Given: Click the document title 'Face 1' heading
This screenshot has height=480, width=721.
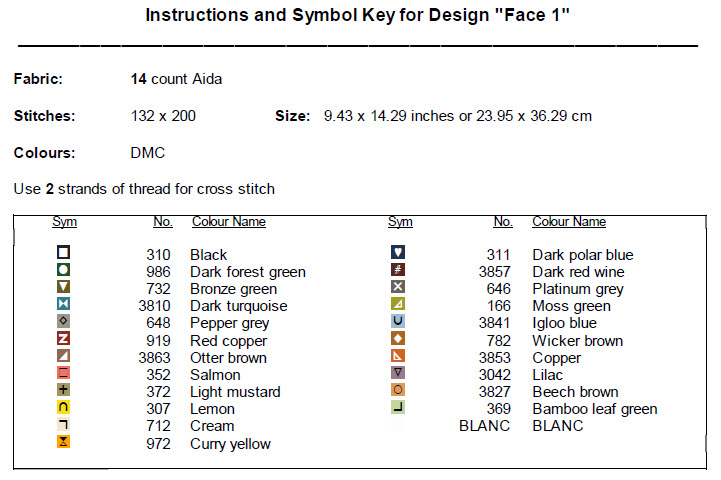Looking at the screenshot, I should coord(360,16).
